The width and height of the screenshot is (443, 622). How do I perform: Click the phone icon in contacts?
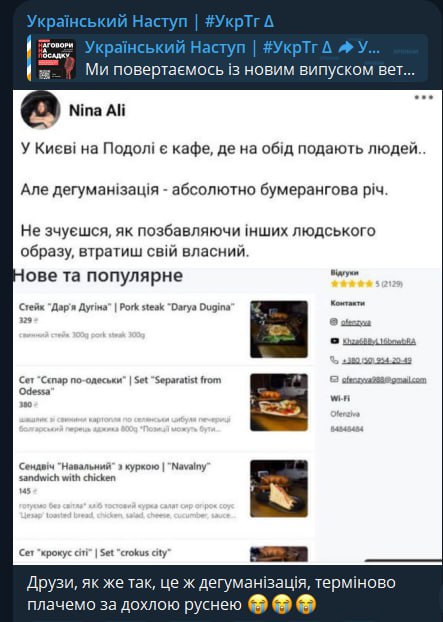coord(334,360)
